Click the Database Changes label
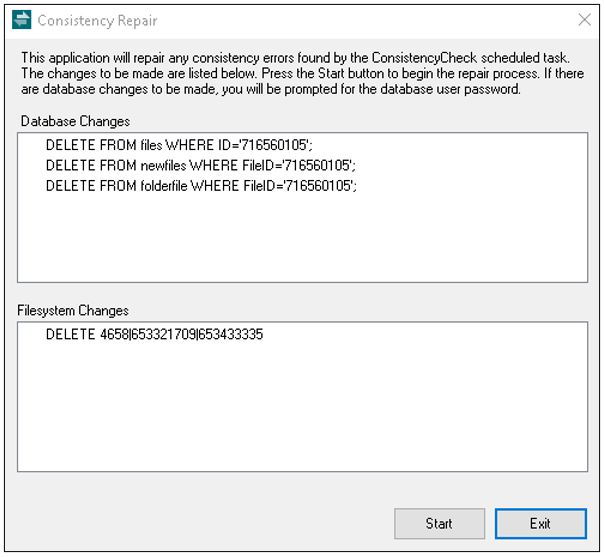605x557 pixels. click(75, 121)
